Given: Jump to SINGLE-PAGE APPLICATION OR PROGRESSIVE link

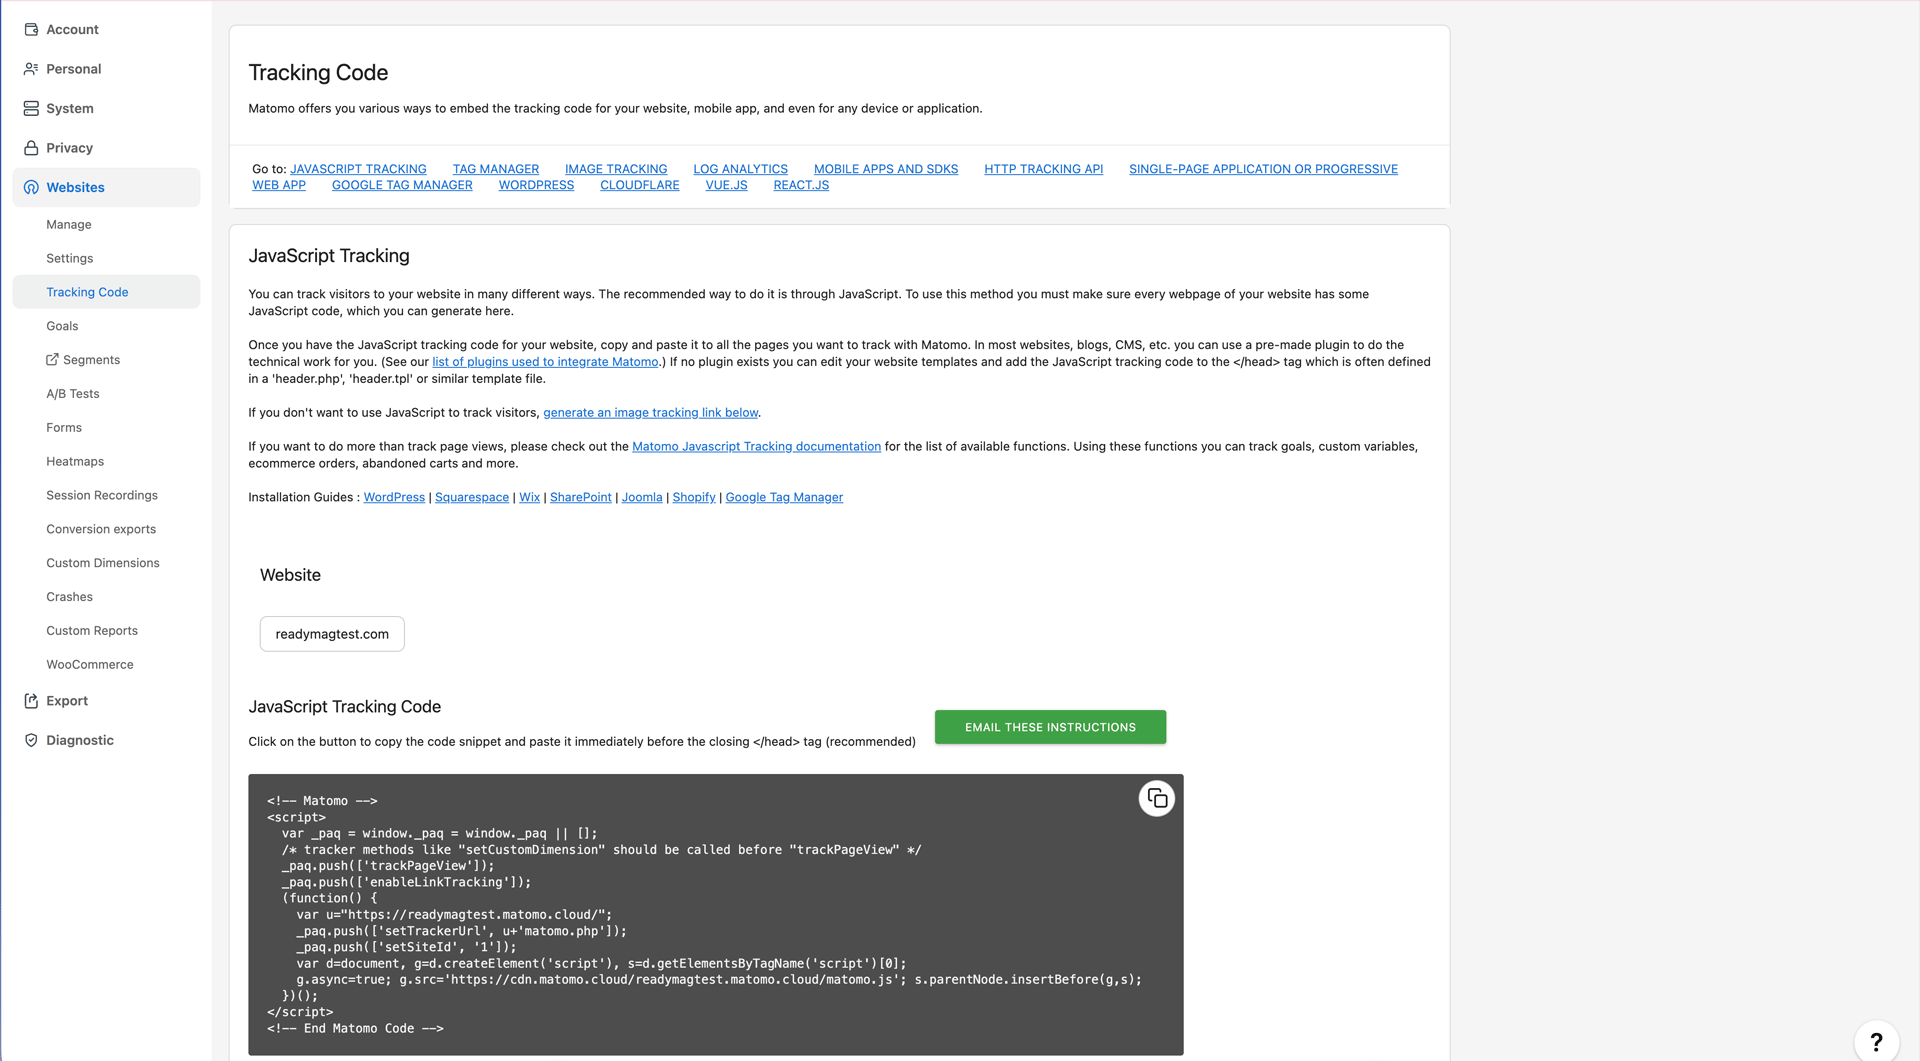Looking at the screenshot, I should tap(1263, 169).
